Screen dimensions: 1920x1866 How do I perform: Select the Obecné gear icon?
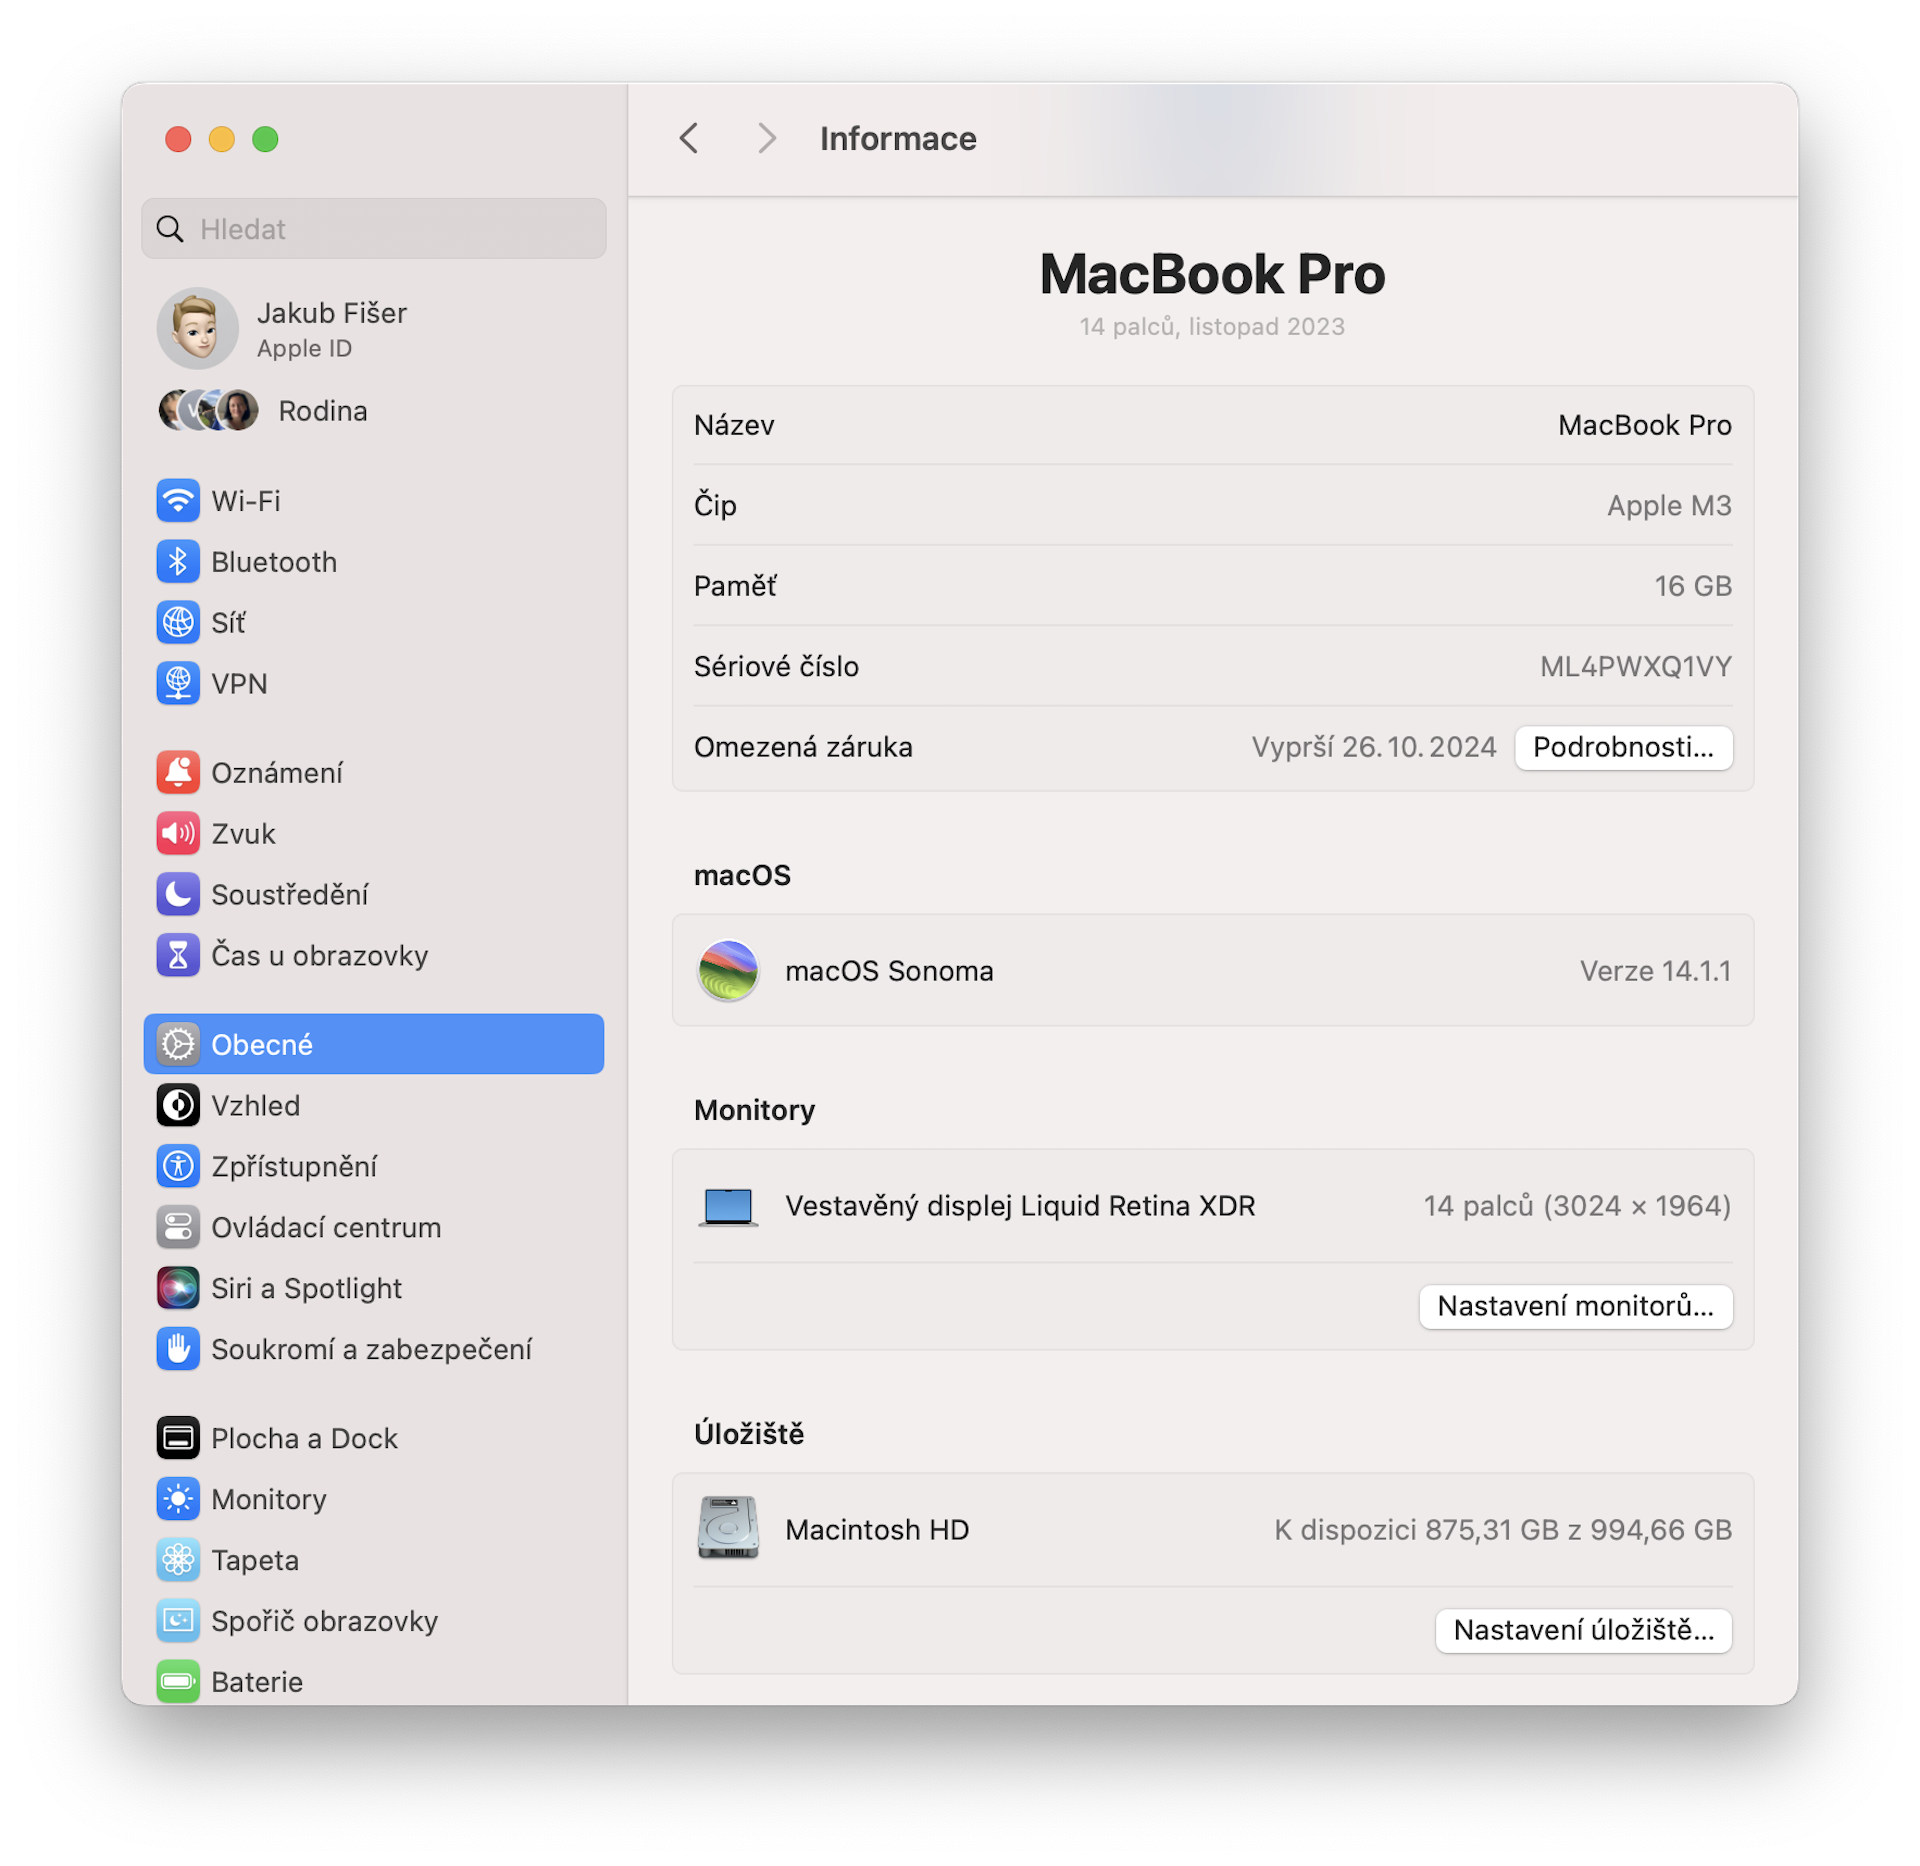178,1045
